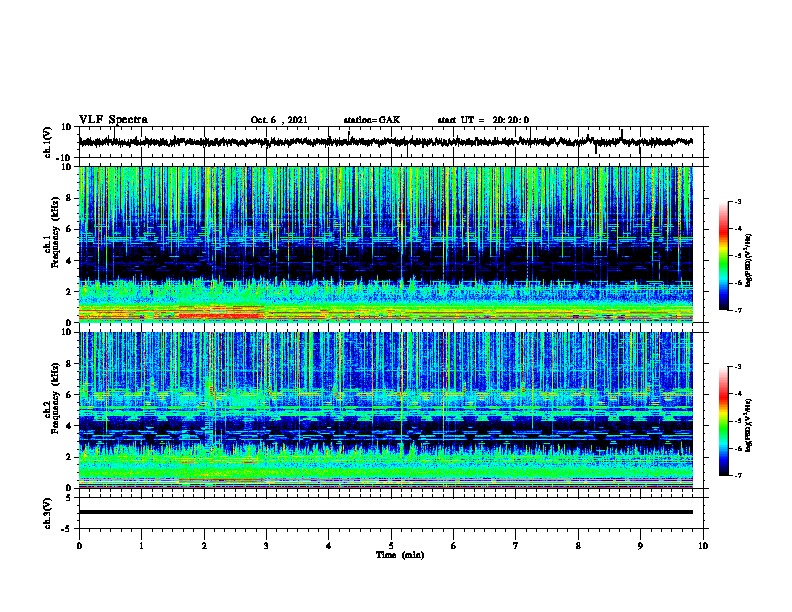
Task: Click the '-3' tick on ch.1 colorbar
Action: (x=738, y=201)
